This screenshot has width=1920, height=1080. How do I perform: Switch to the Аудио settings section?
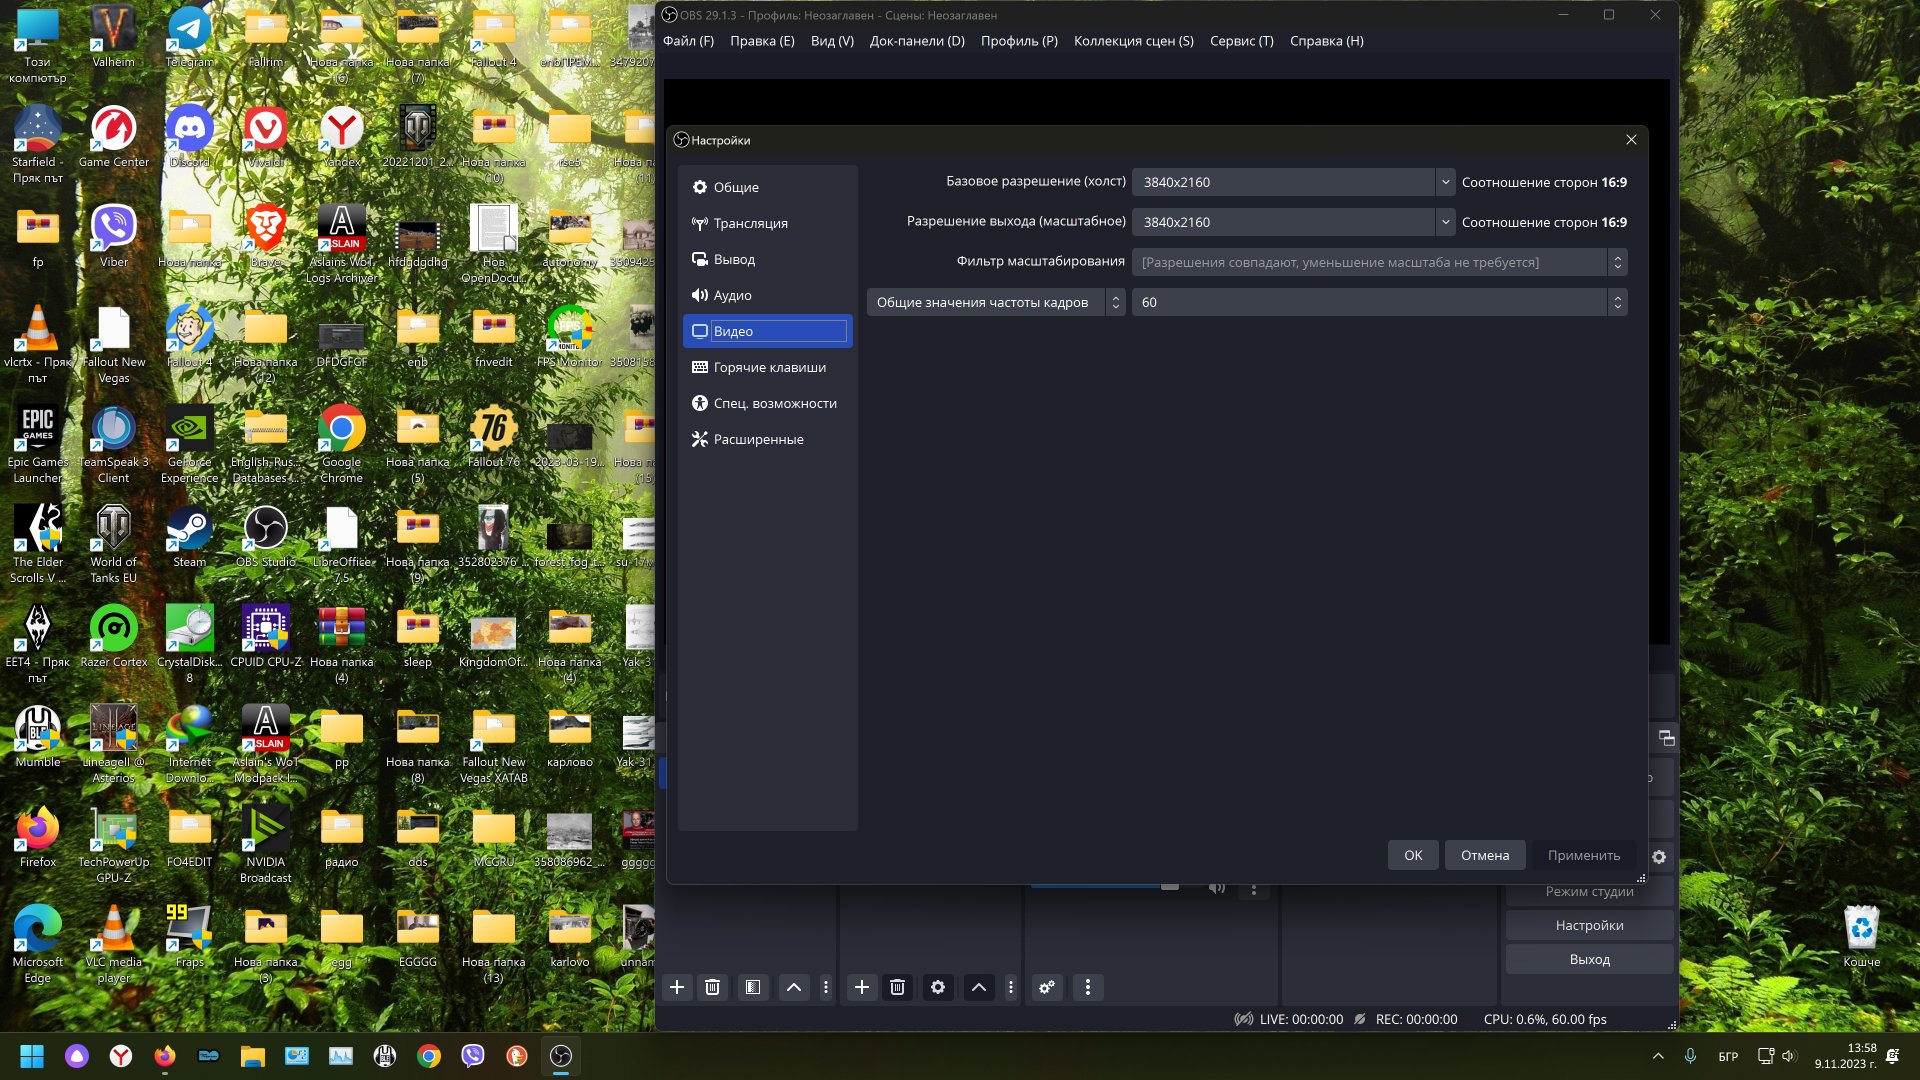click(x=732, y=295)
